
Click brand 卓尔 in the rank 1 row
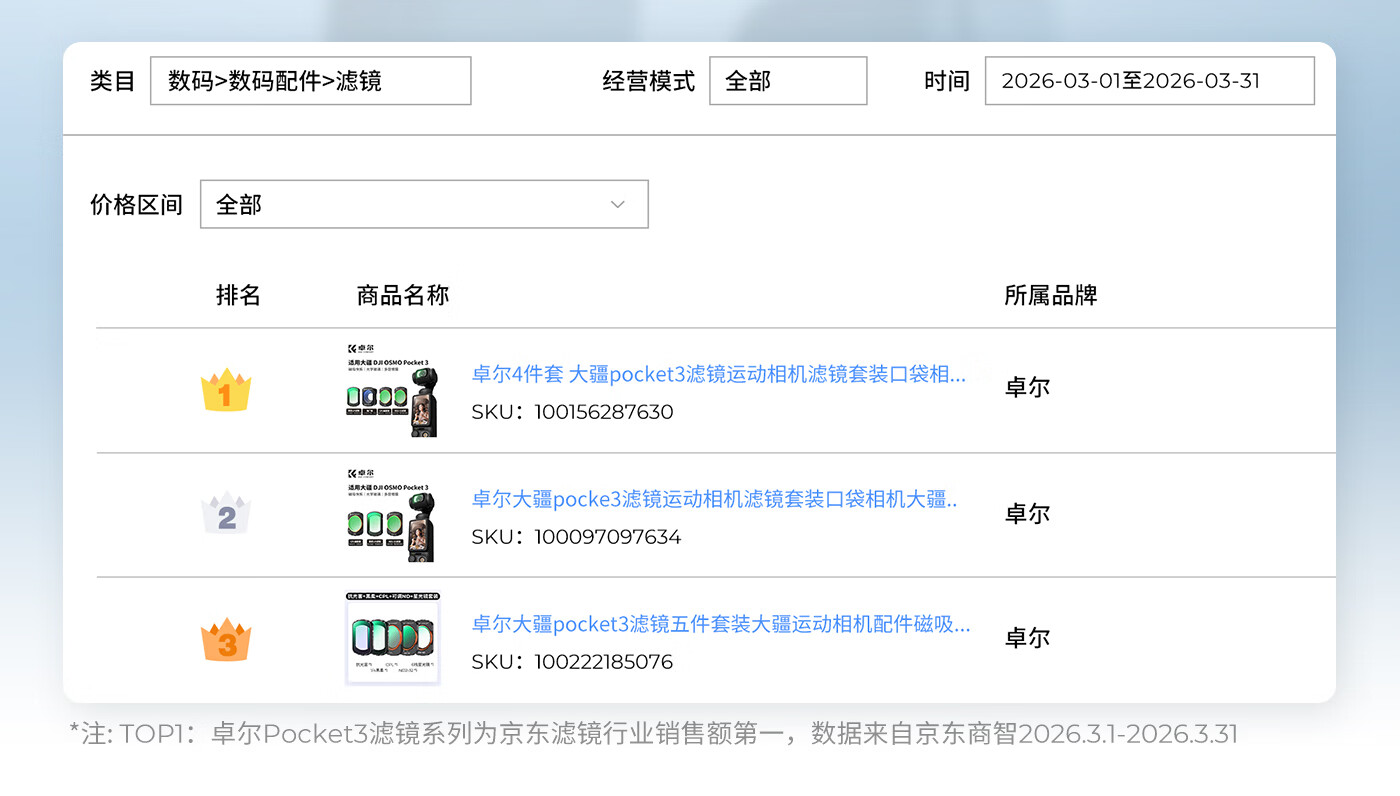coord(1027,388)
